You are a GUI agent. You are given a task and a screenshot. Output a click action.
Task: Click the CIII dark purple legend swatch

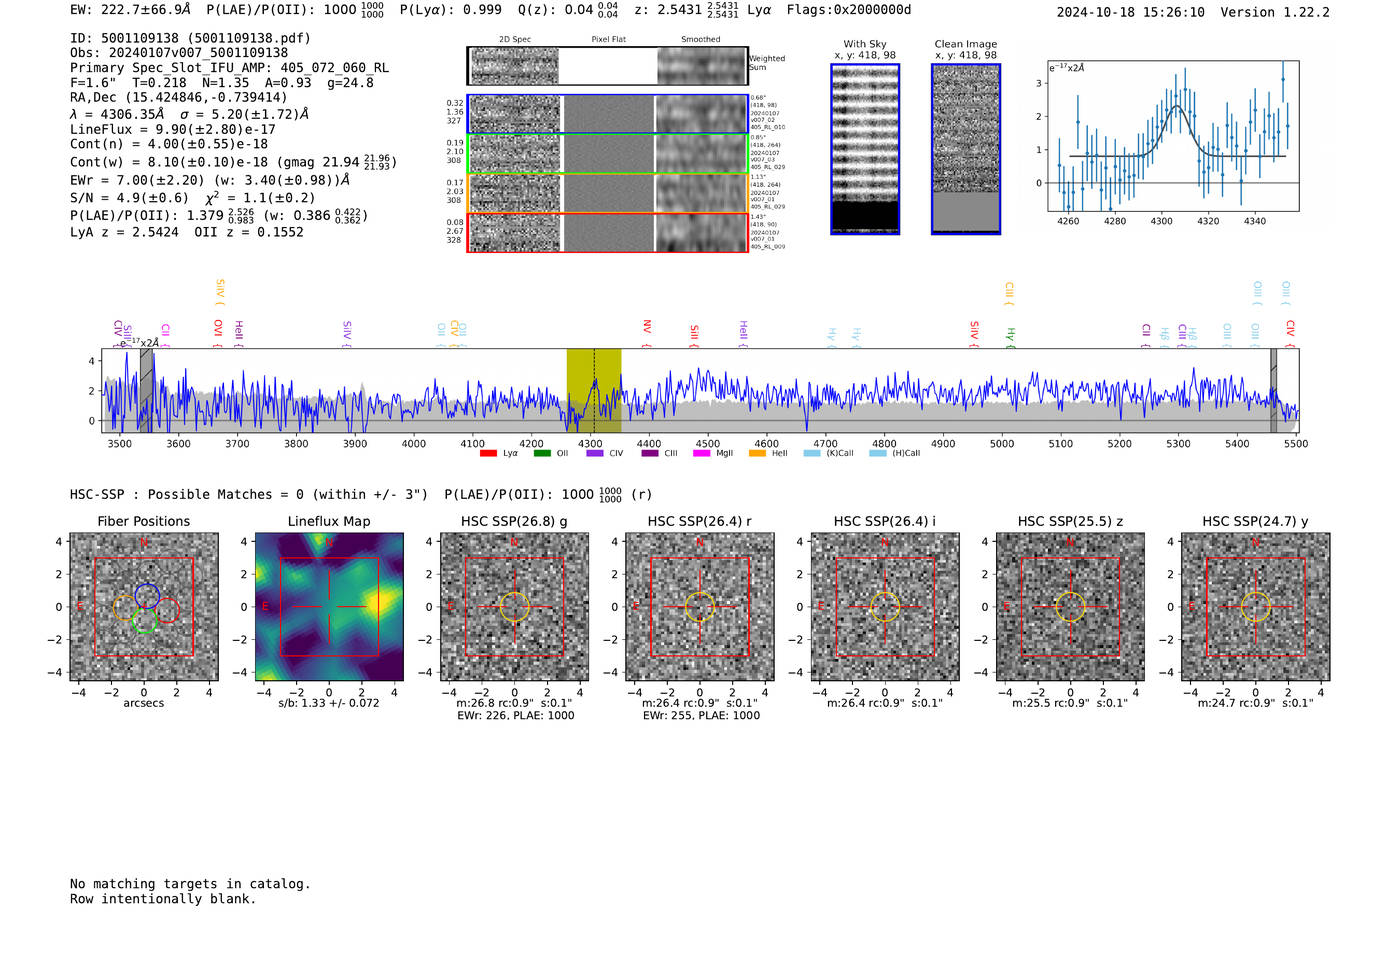pyautogui.click(x=650, y=453)
